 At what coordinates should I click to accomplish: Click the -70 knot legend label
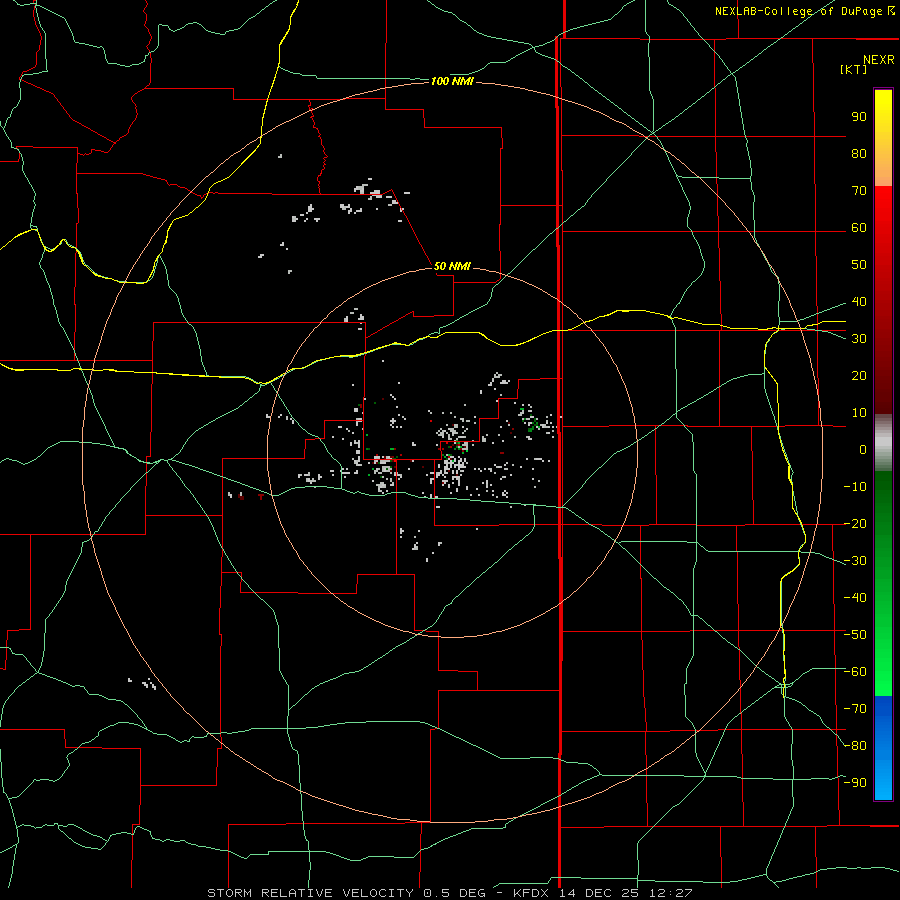(855, 708)
